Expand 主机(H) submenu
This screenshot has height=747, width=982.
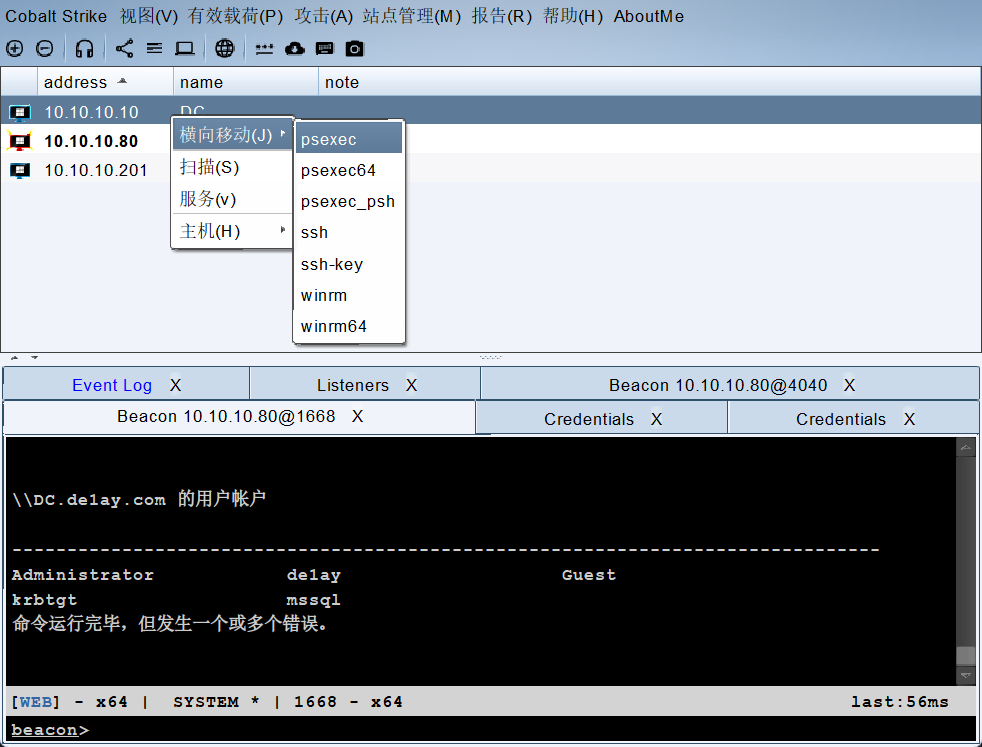(232, 231)
